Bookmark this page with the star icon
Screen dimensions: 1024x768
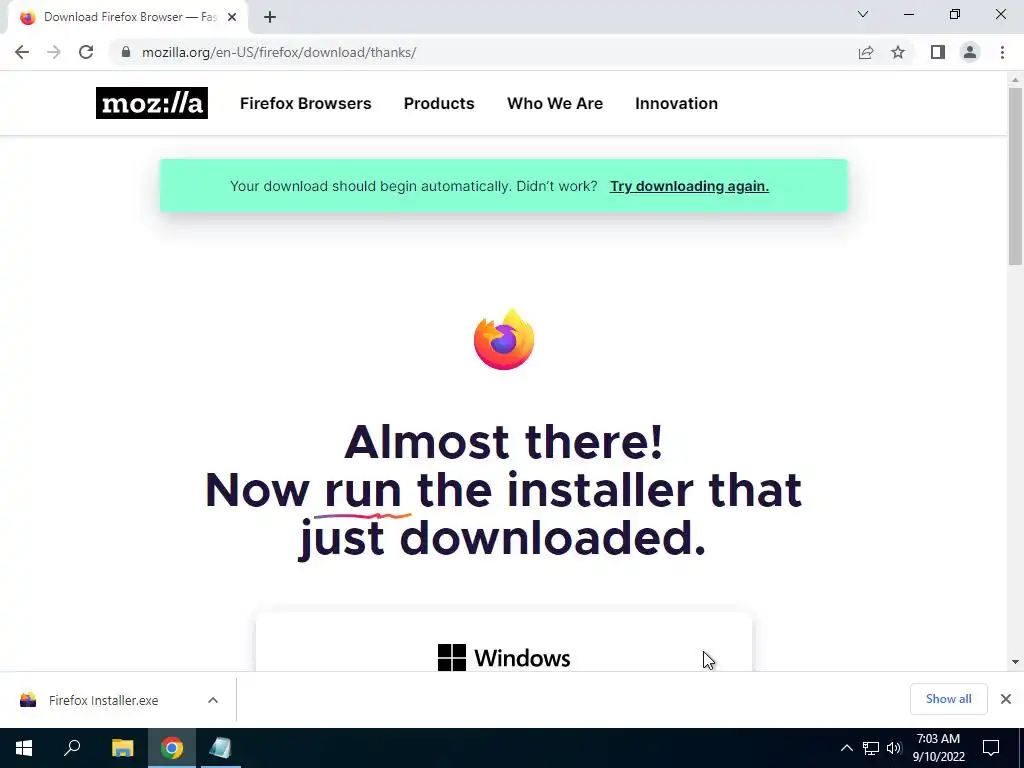click(x=898, y=52)
